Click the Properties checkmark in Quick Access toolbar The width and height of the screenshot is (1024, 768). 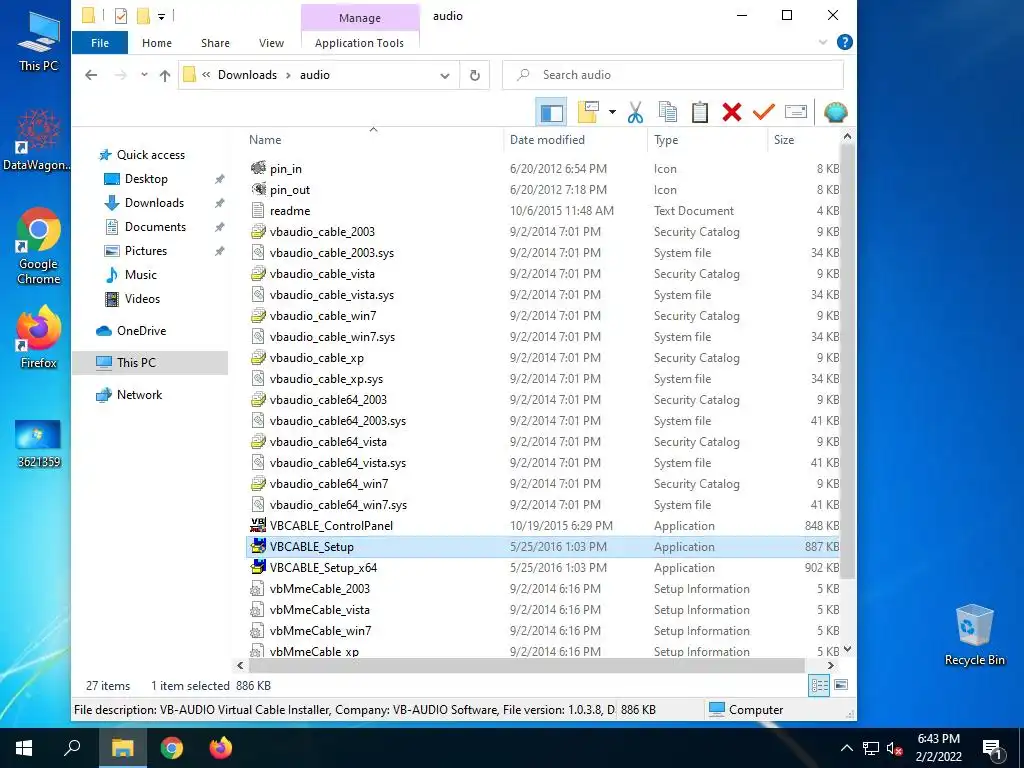(x=121, y=16)
